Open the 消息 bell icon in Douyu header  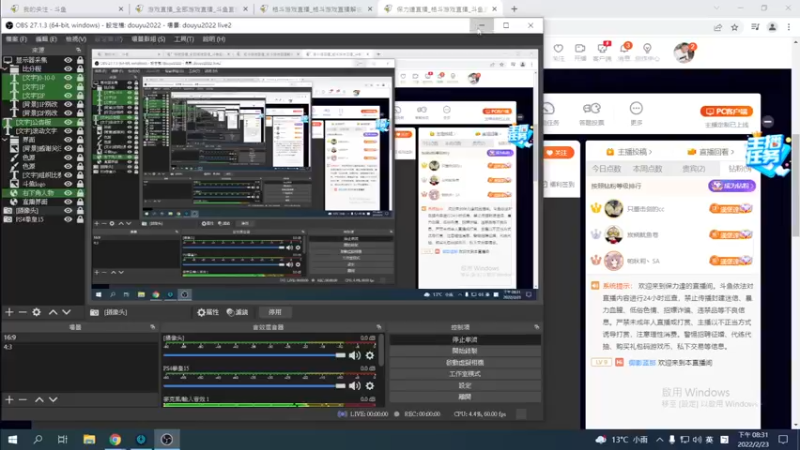pos(624,49)
